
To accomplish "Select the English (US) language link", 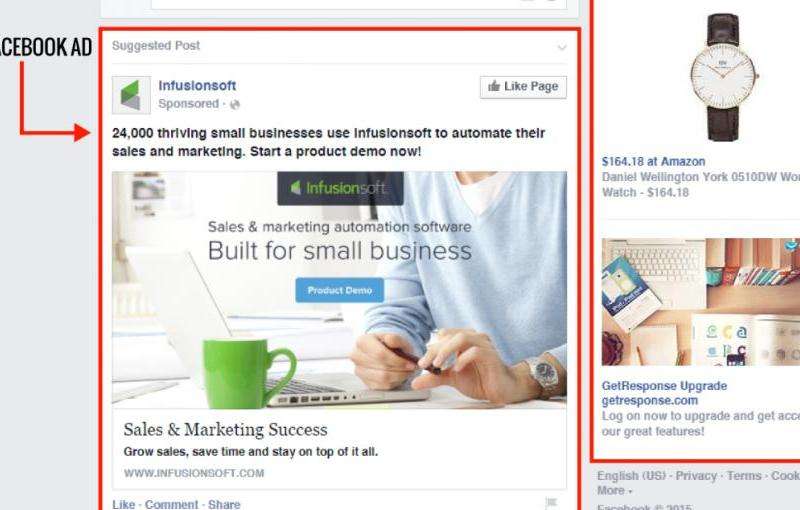I will pos(632,476).
